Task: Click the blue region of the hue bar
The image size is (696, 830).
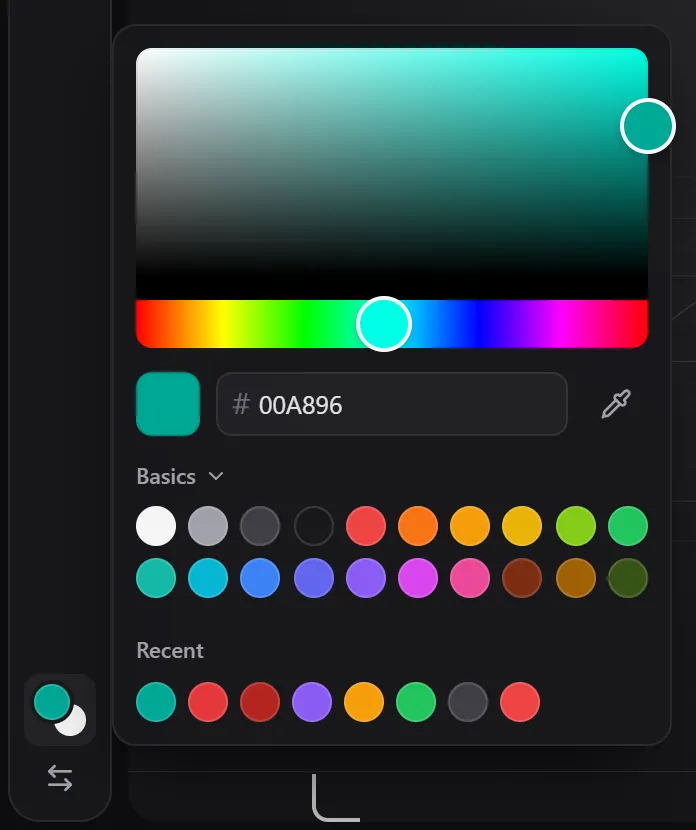Action: click(478, 324)
